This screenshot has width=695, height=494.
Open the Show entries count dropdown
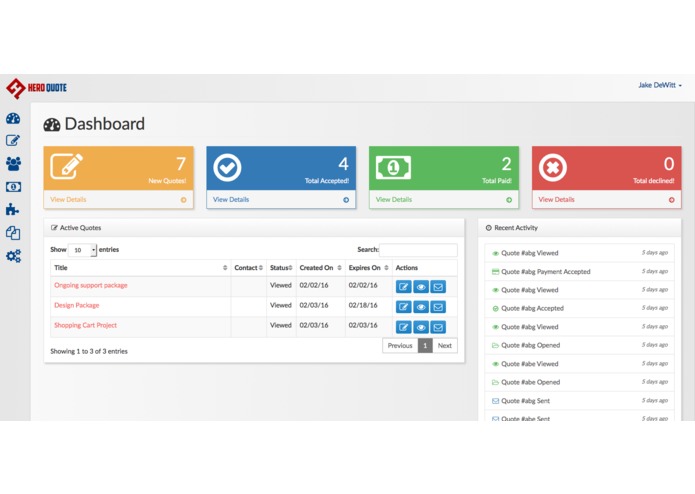point(82,250)
